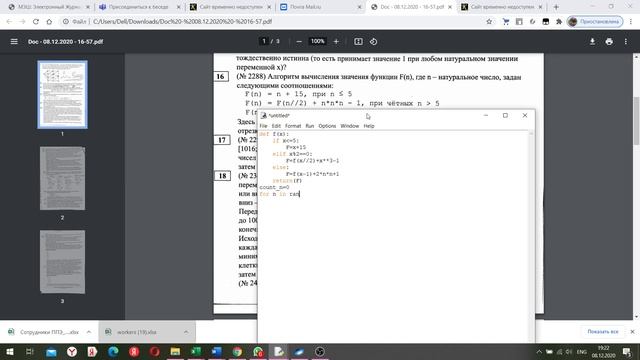Open the Chrome three-dot menu
The height and width of the screenshot is (360, 640).
[x=632, y=22]
